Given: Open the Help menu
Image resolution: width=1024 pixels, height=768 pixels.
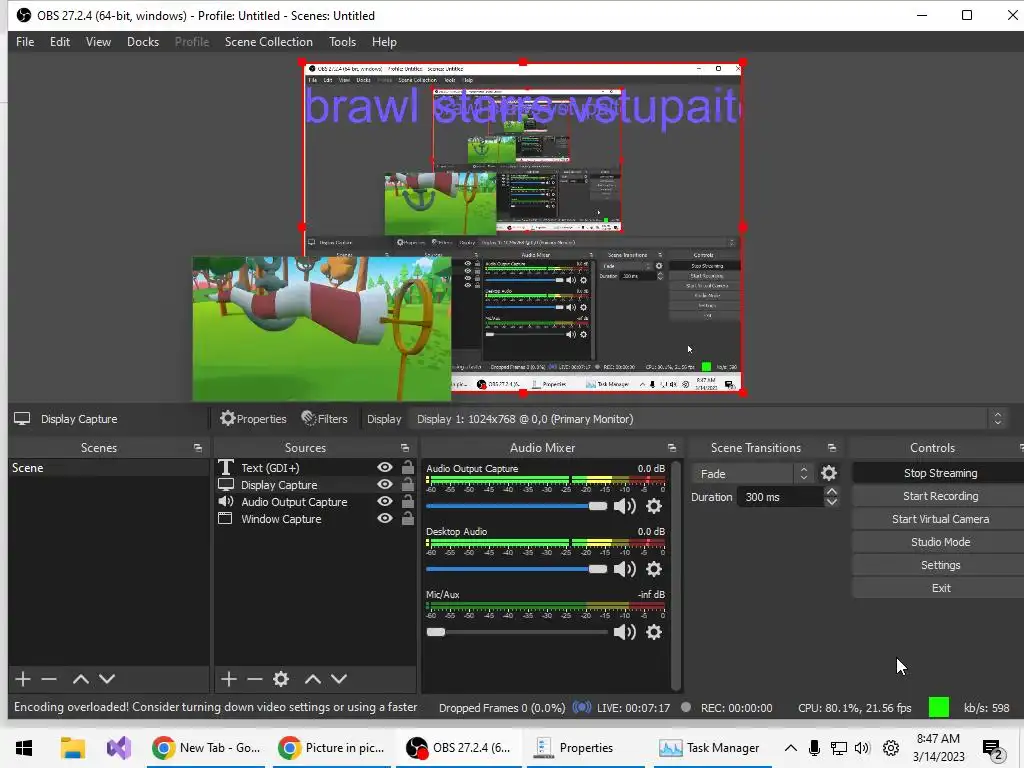Looking at the screenshot, I should pos(384,42).
